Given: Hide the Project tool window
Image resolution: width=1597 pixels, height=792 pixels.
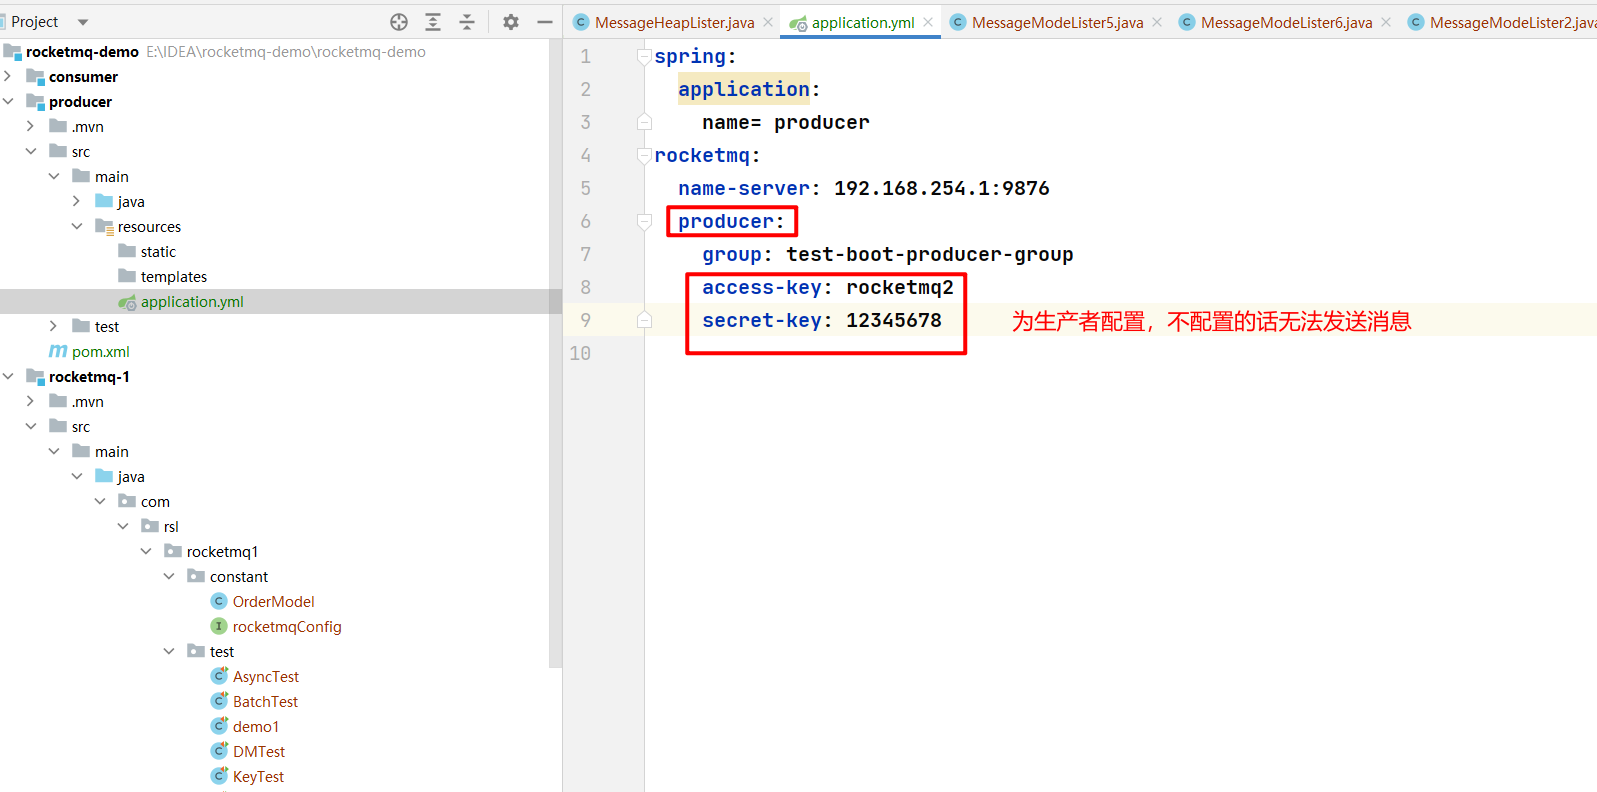Looking at the screenshot, I should [545, 22].
